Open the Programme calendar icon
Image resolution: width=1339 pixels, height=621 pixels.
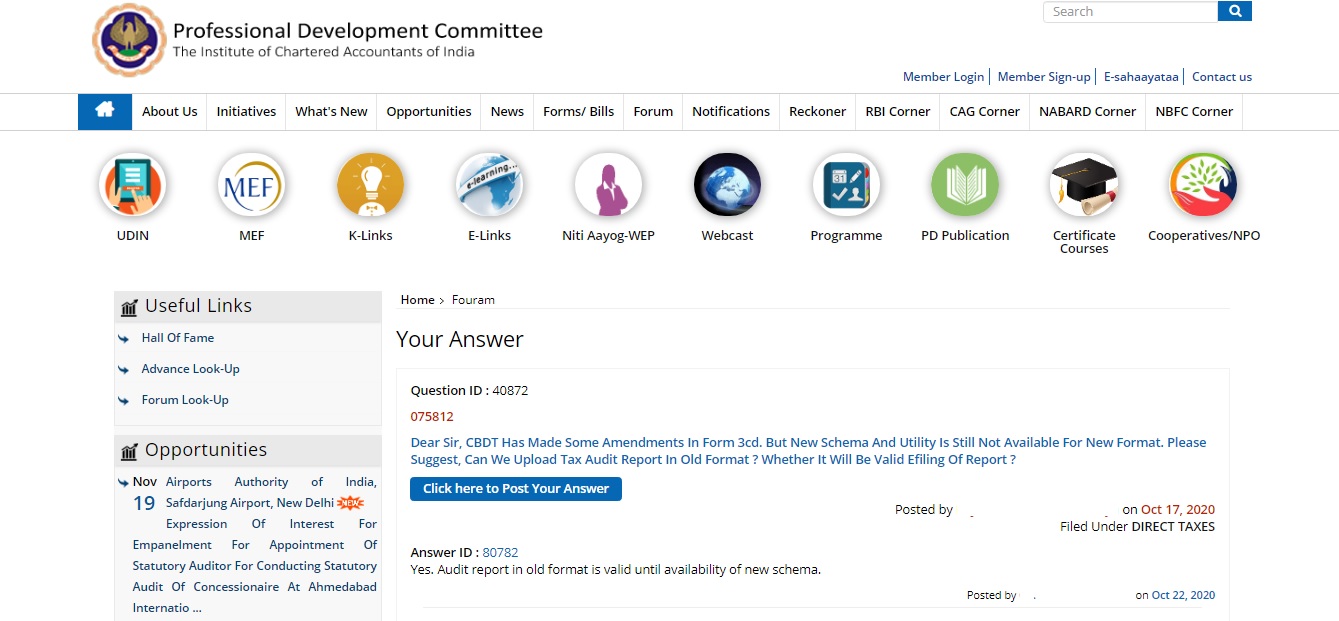click(846, 186)
